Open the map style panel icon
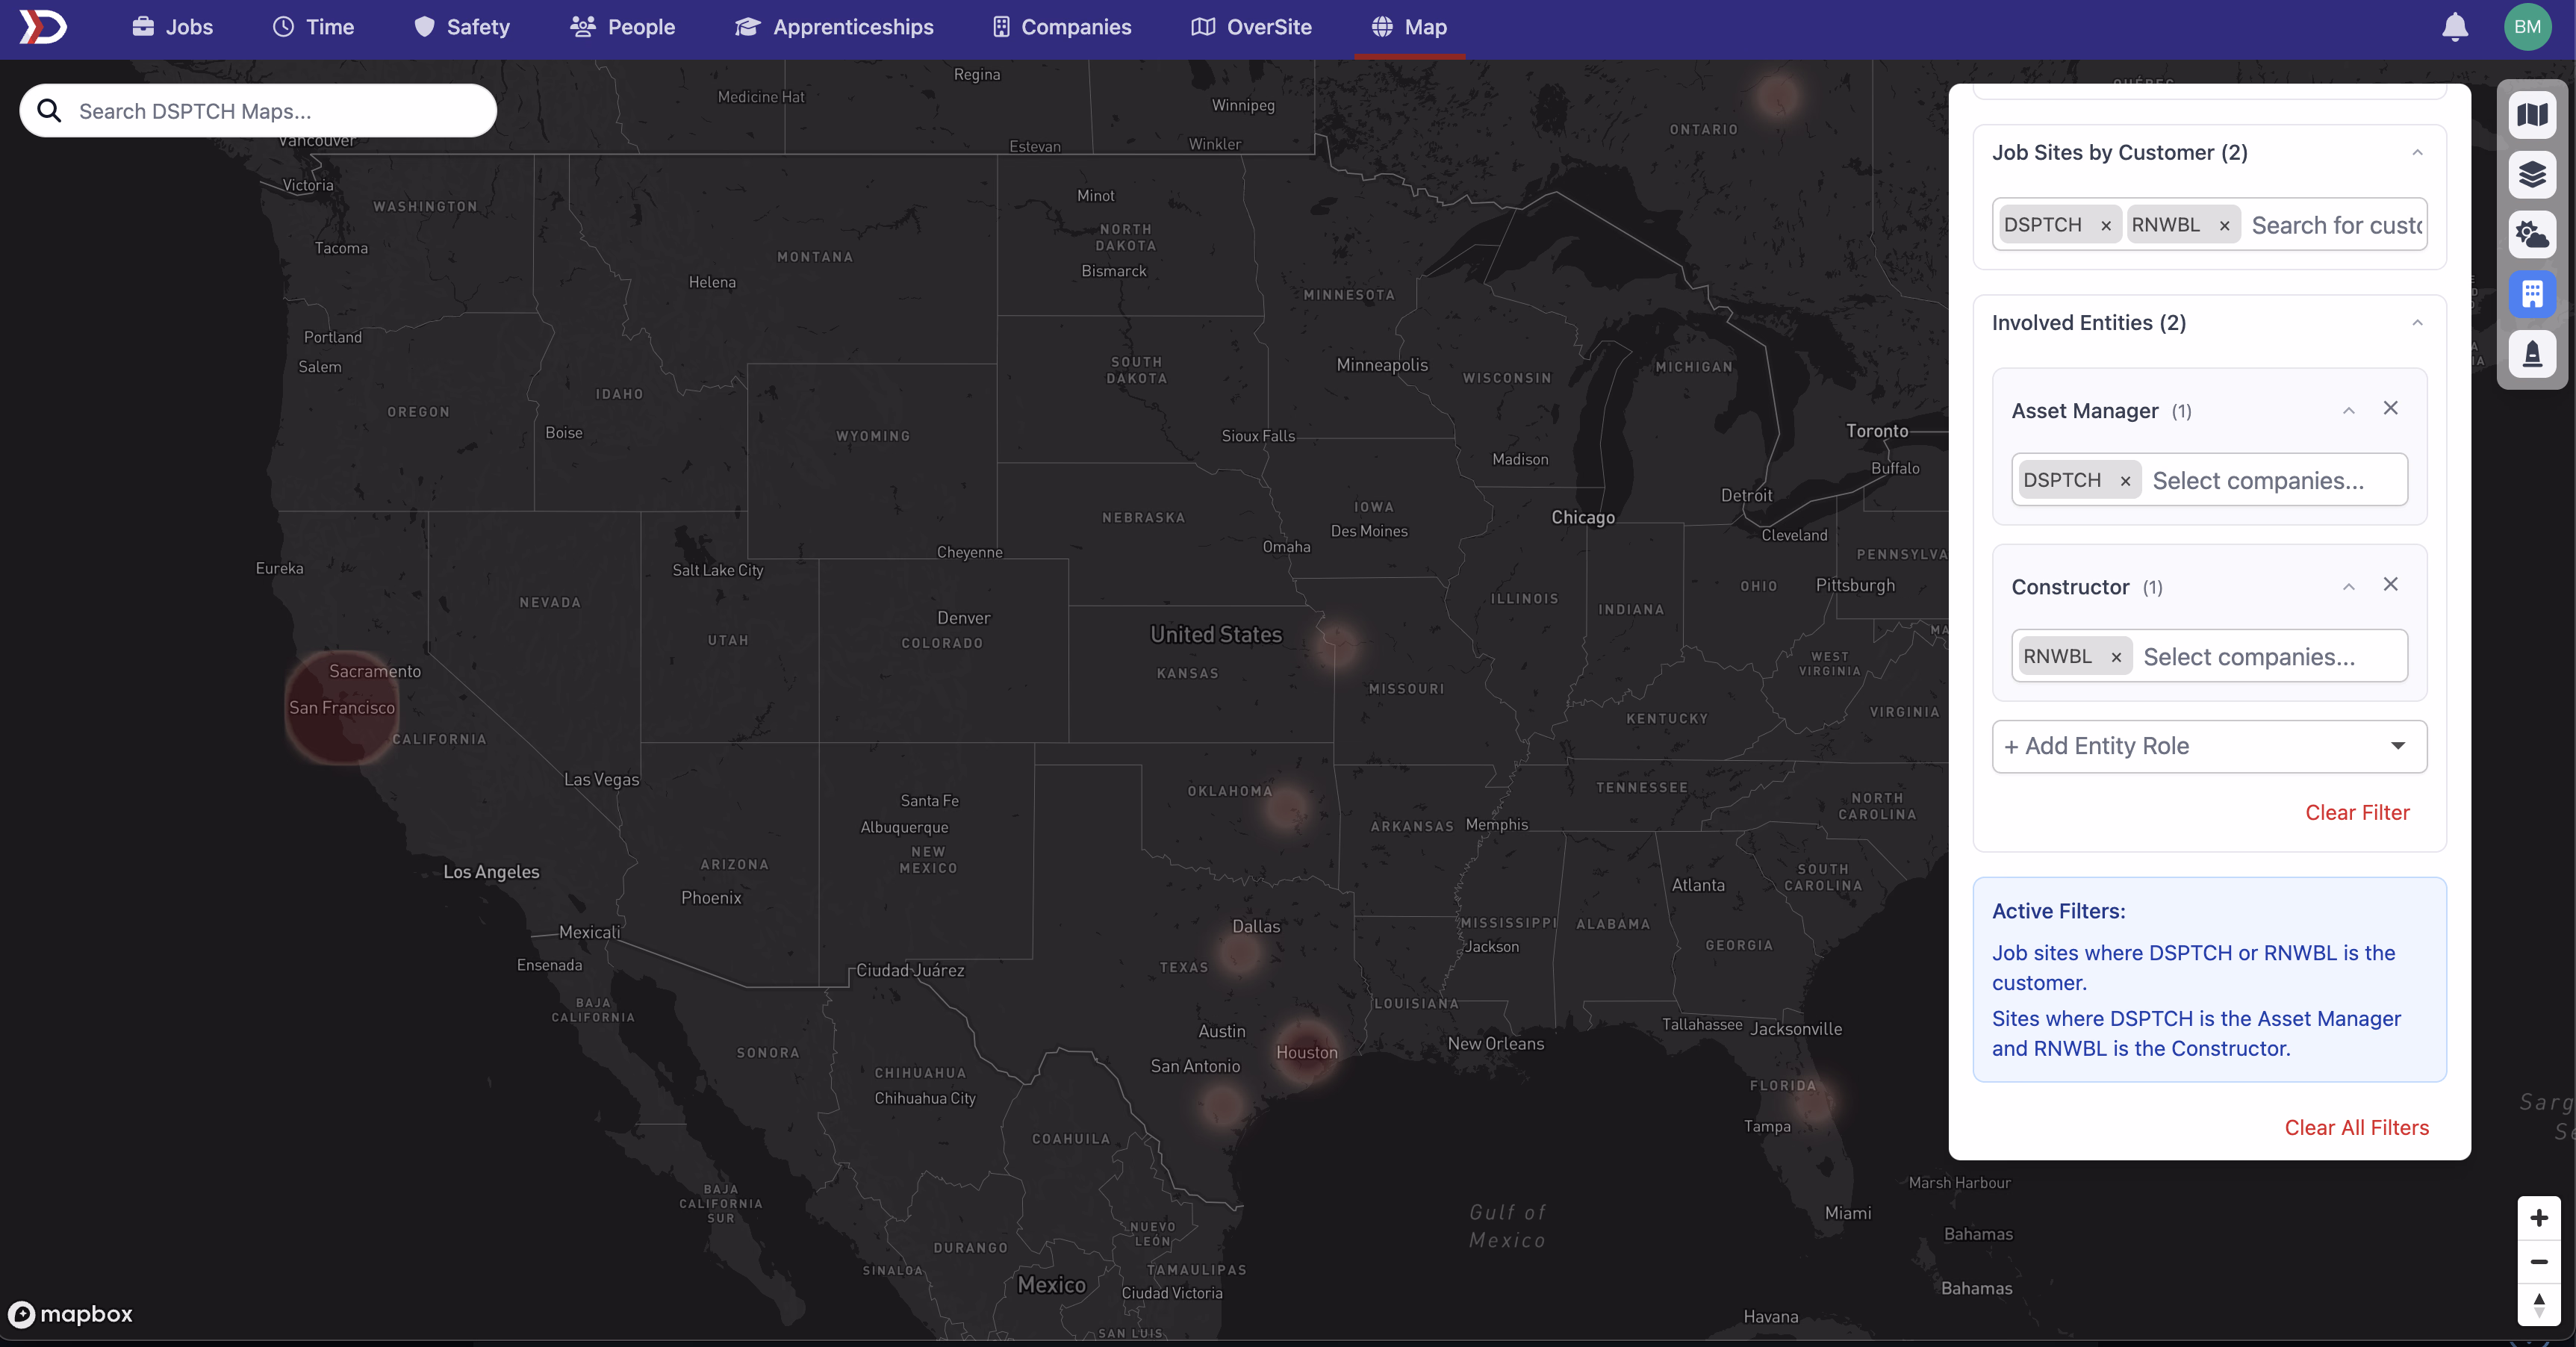The height and width of the screenshot is (1347, 2576). 2532,115
